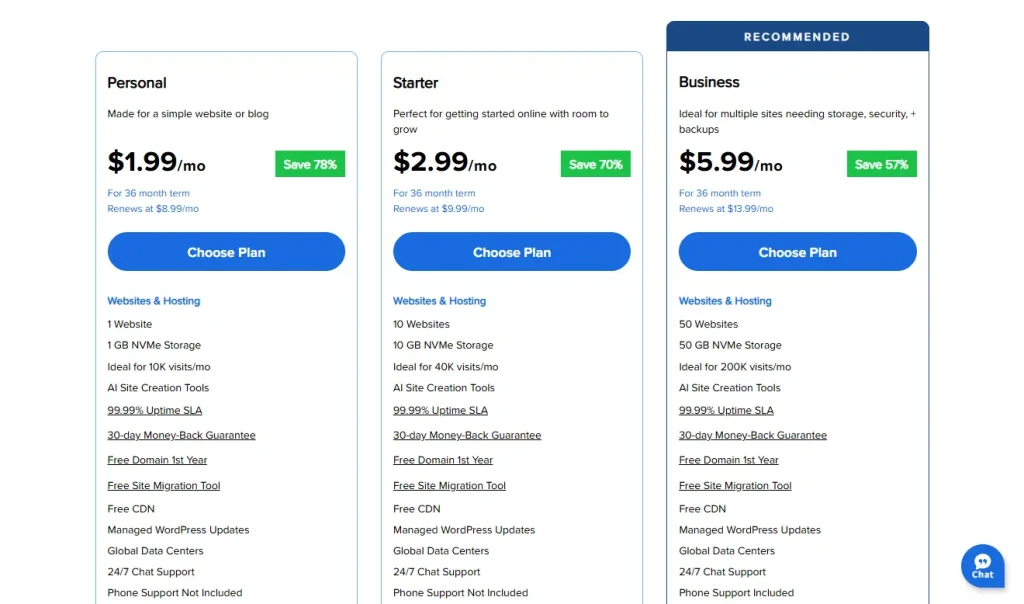1024x604 pixels.
Task: Click Free Domain 1st Year under Starter
Action: click(x=443, y=460)
